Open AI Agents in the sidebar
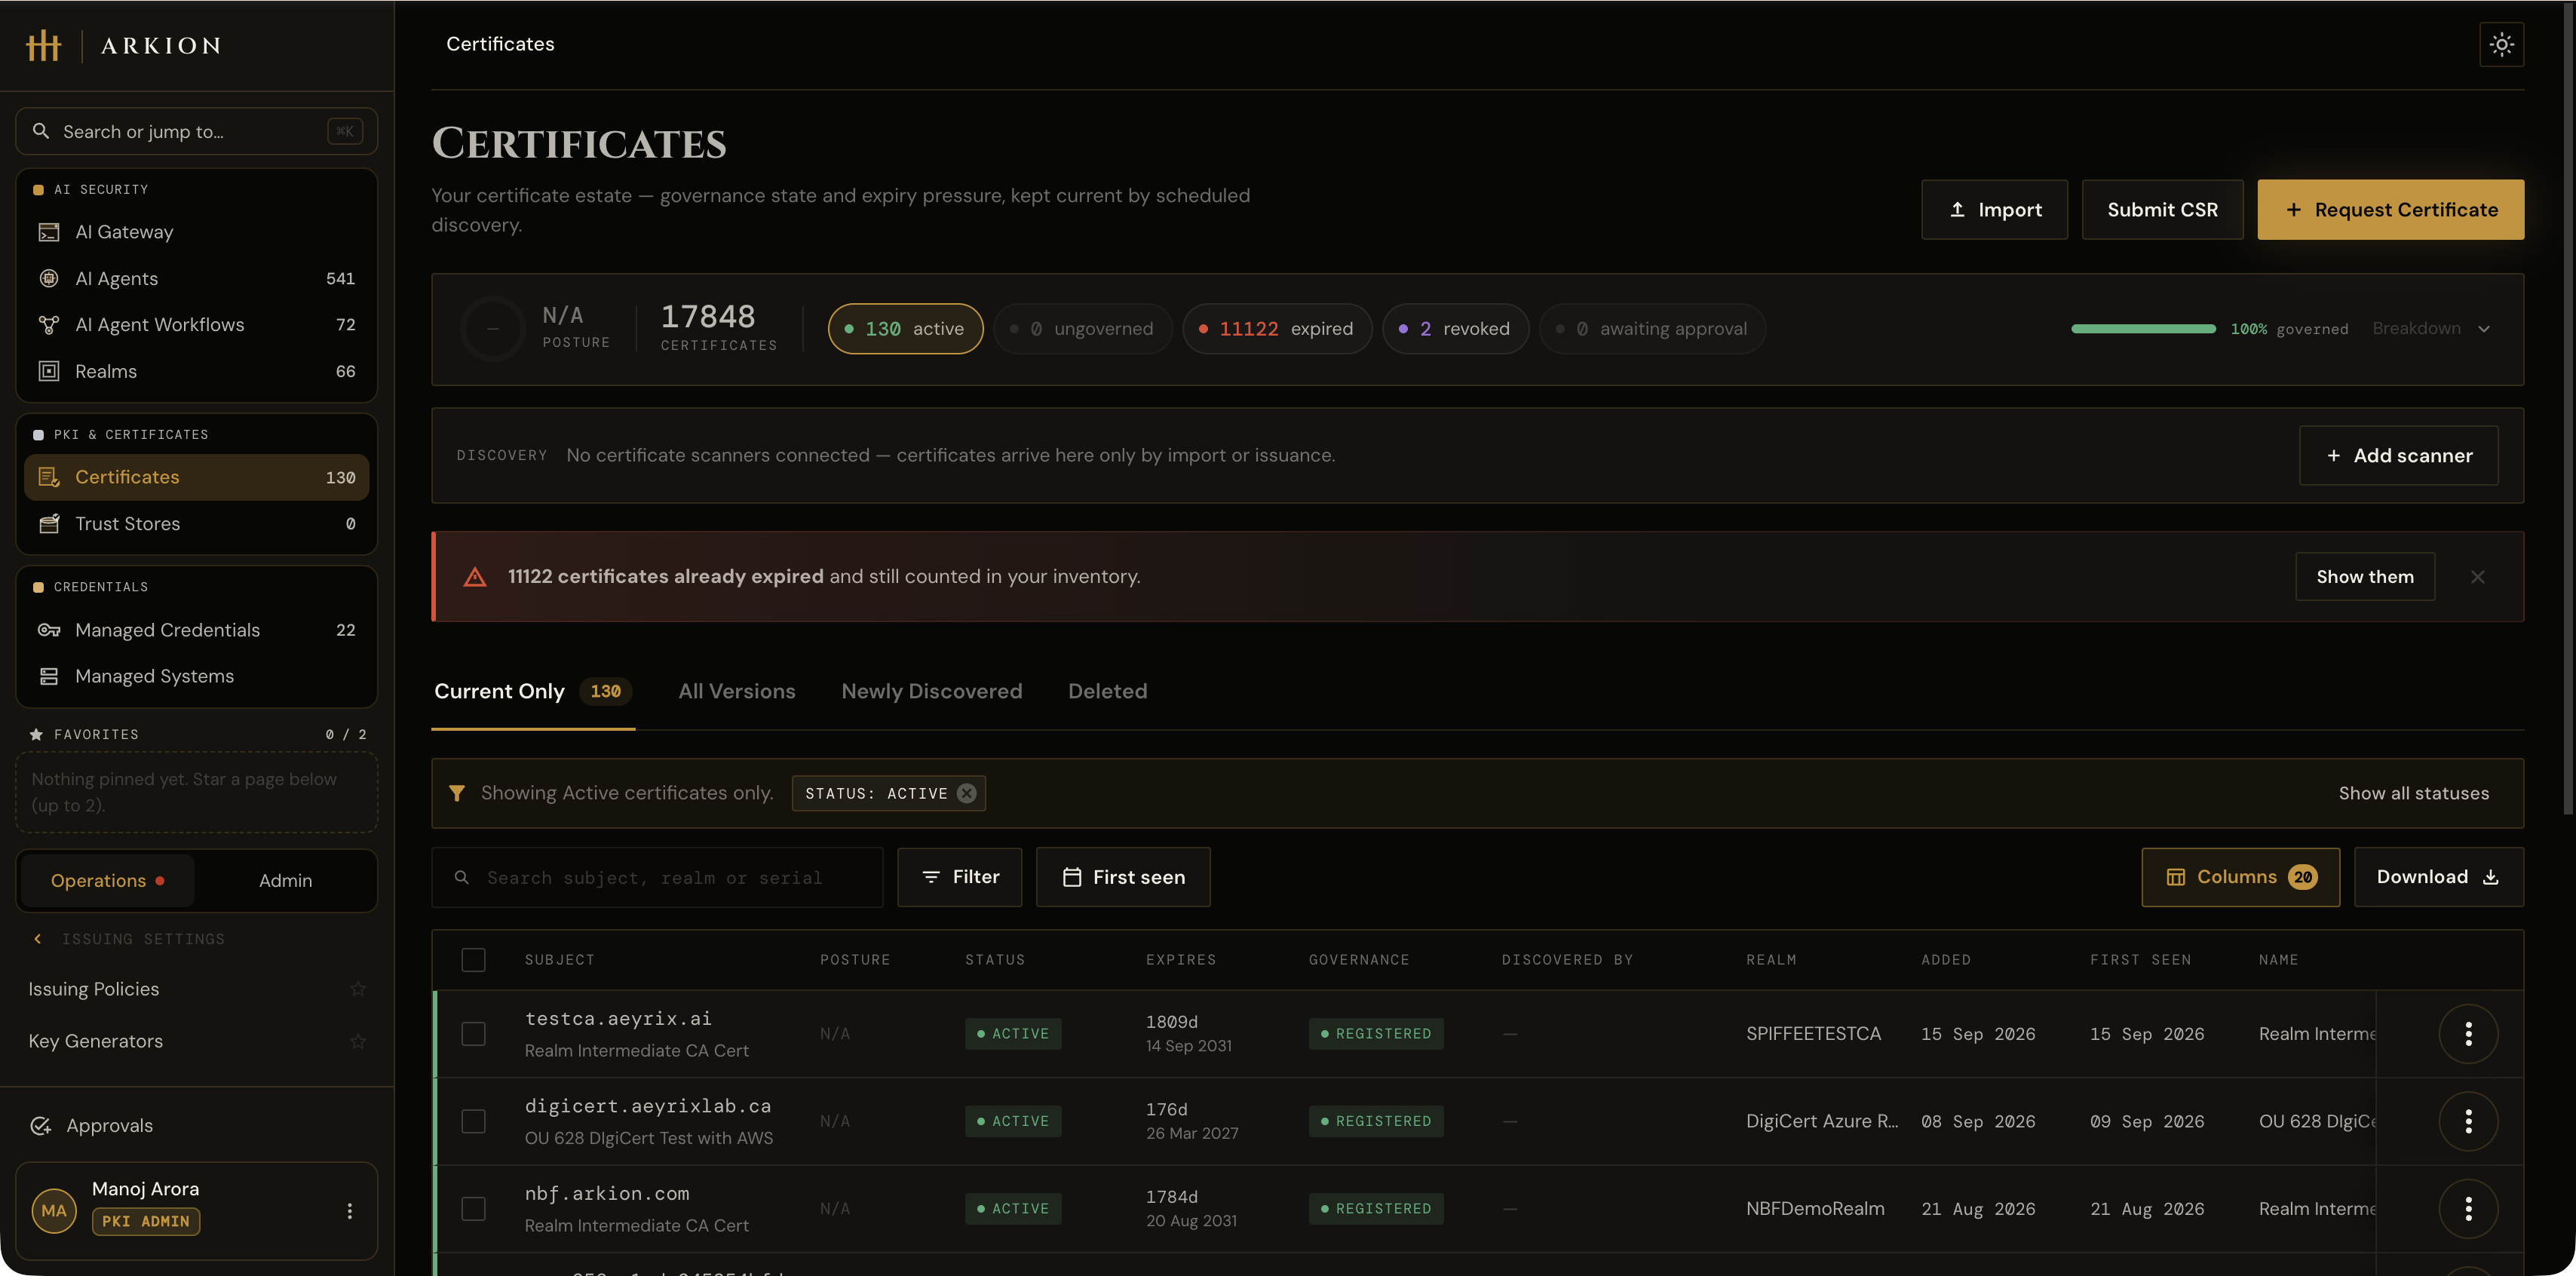Screen dimensions: 2576x1276 (196, 278)
